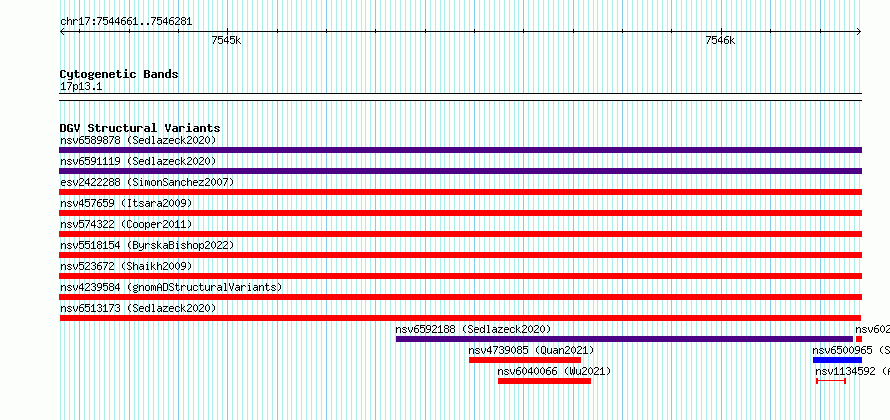Image resolution: width=890 pixels, height=420 pixels.
Task: Click the 'Cytogenetic Bands' track title
Action: [119, 74]
